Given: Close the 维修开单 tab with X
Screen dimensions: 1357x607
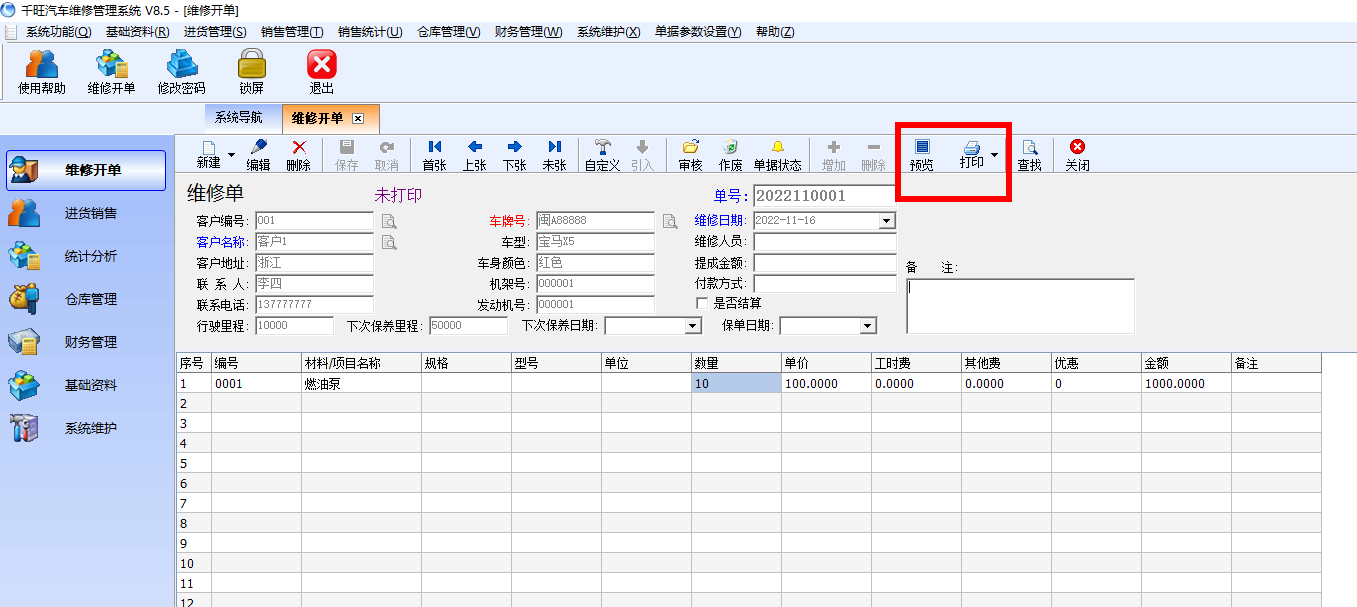Looking at the screenshot, I should (x=358, y=118).
